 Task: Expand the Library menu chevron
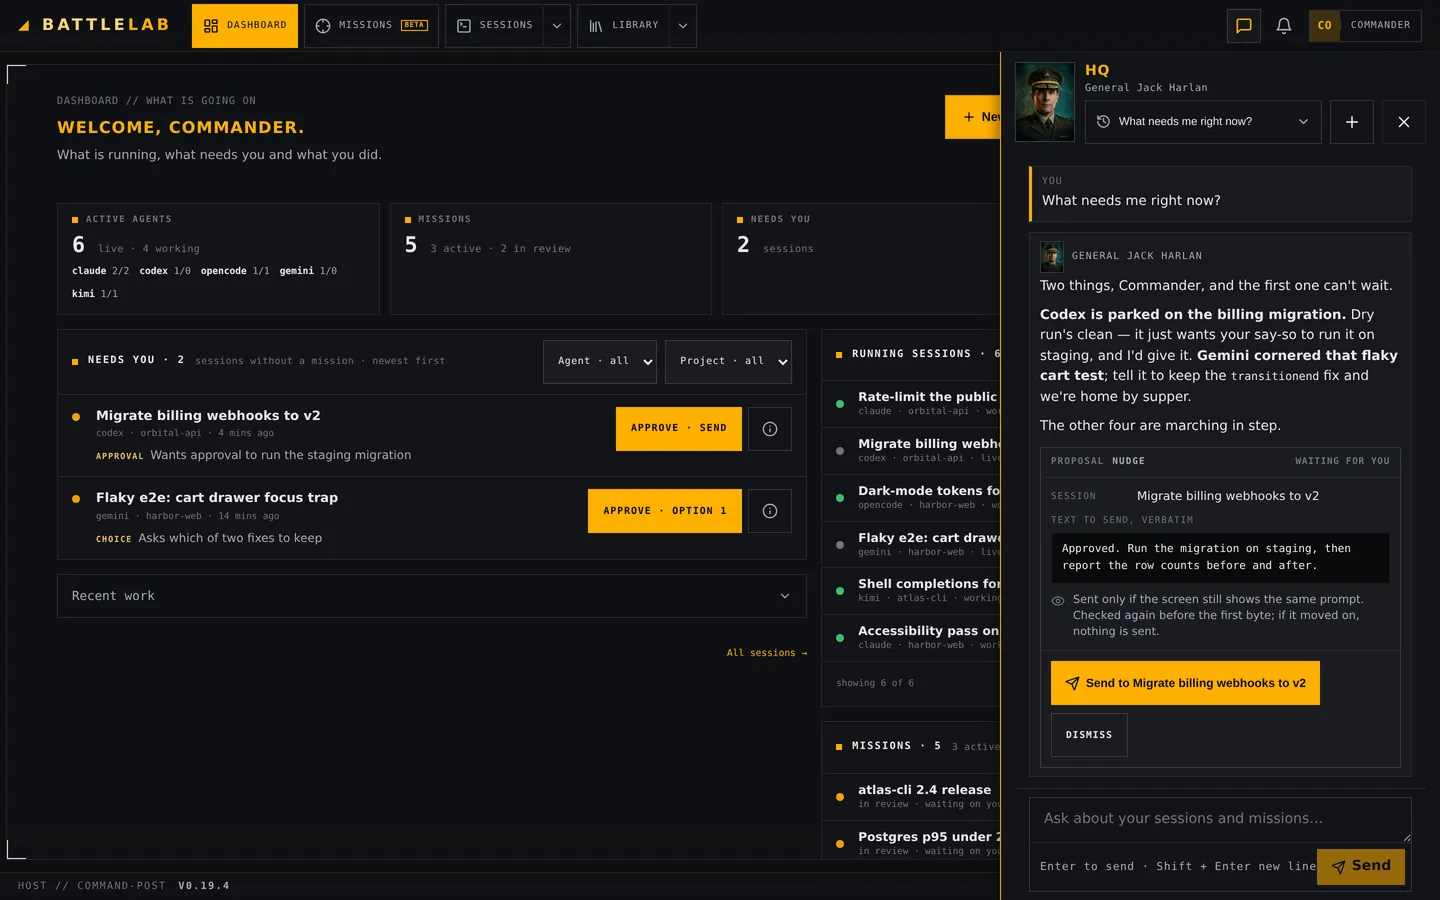point(683,26)
